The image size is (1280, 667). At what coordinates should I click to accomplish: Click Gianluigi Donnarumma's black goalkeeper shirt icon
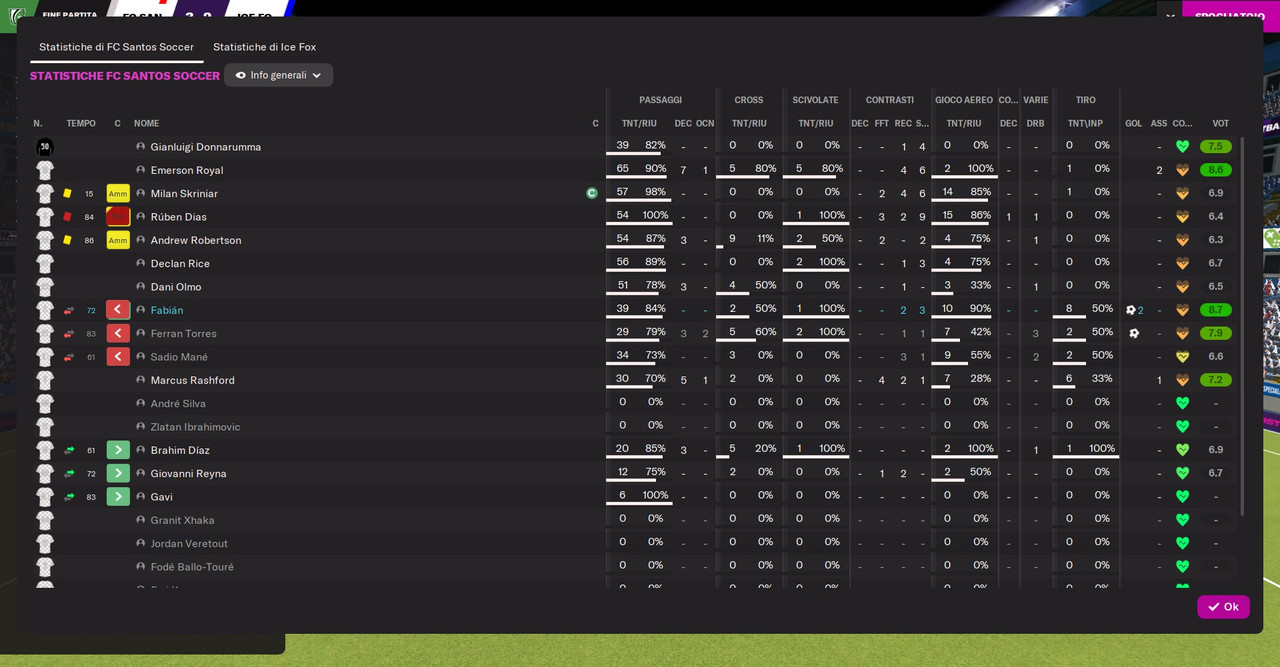pos(45,147)
